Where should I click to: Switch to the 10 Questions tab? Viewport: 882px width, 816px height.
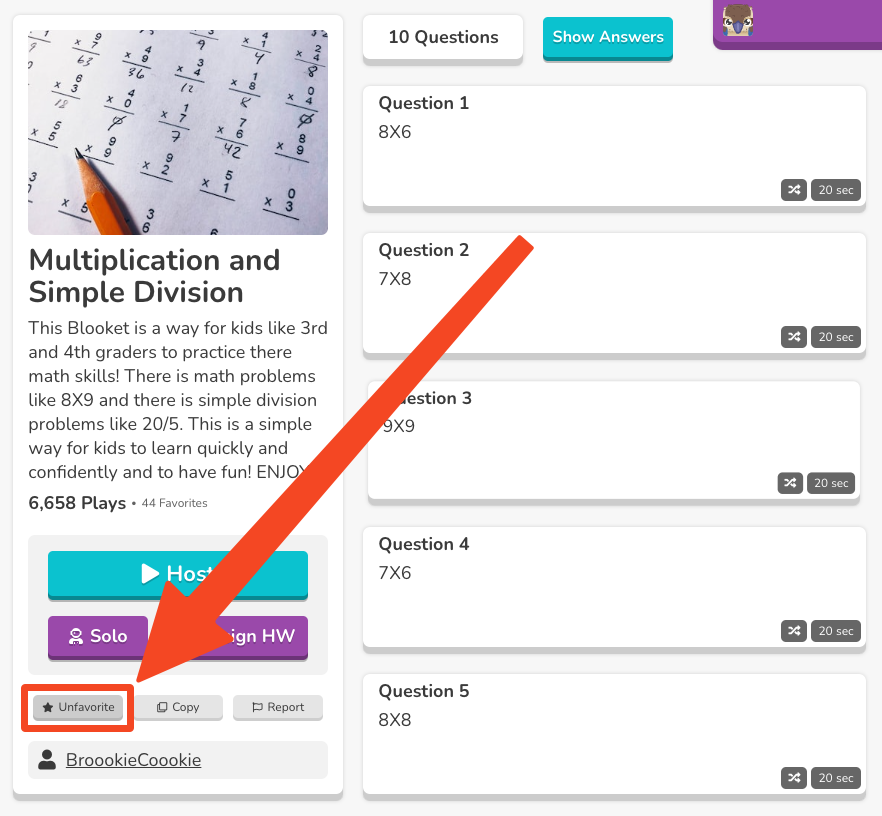point(442,37)
